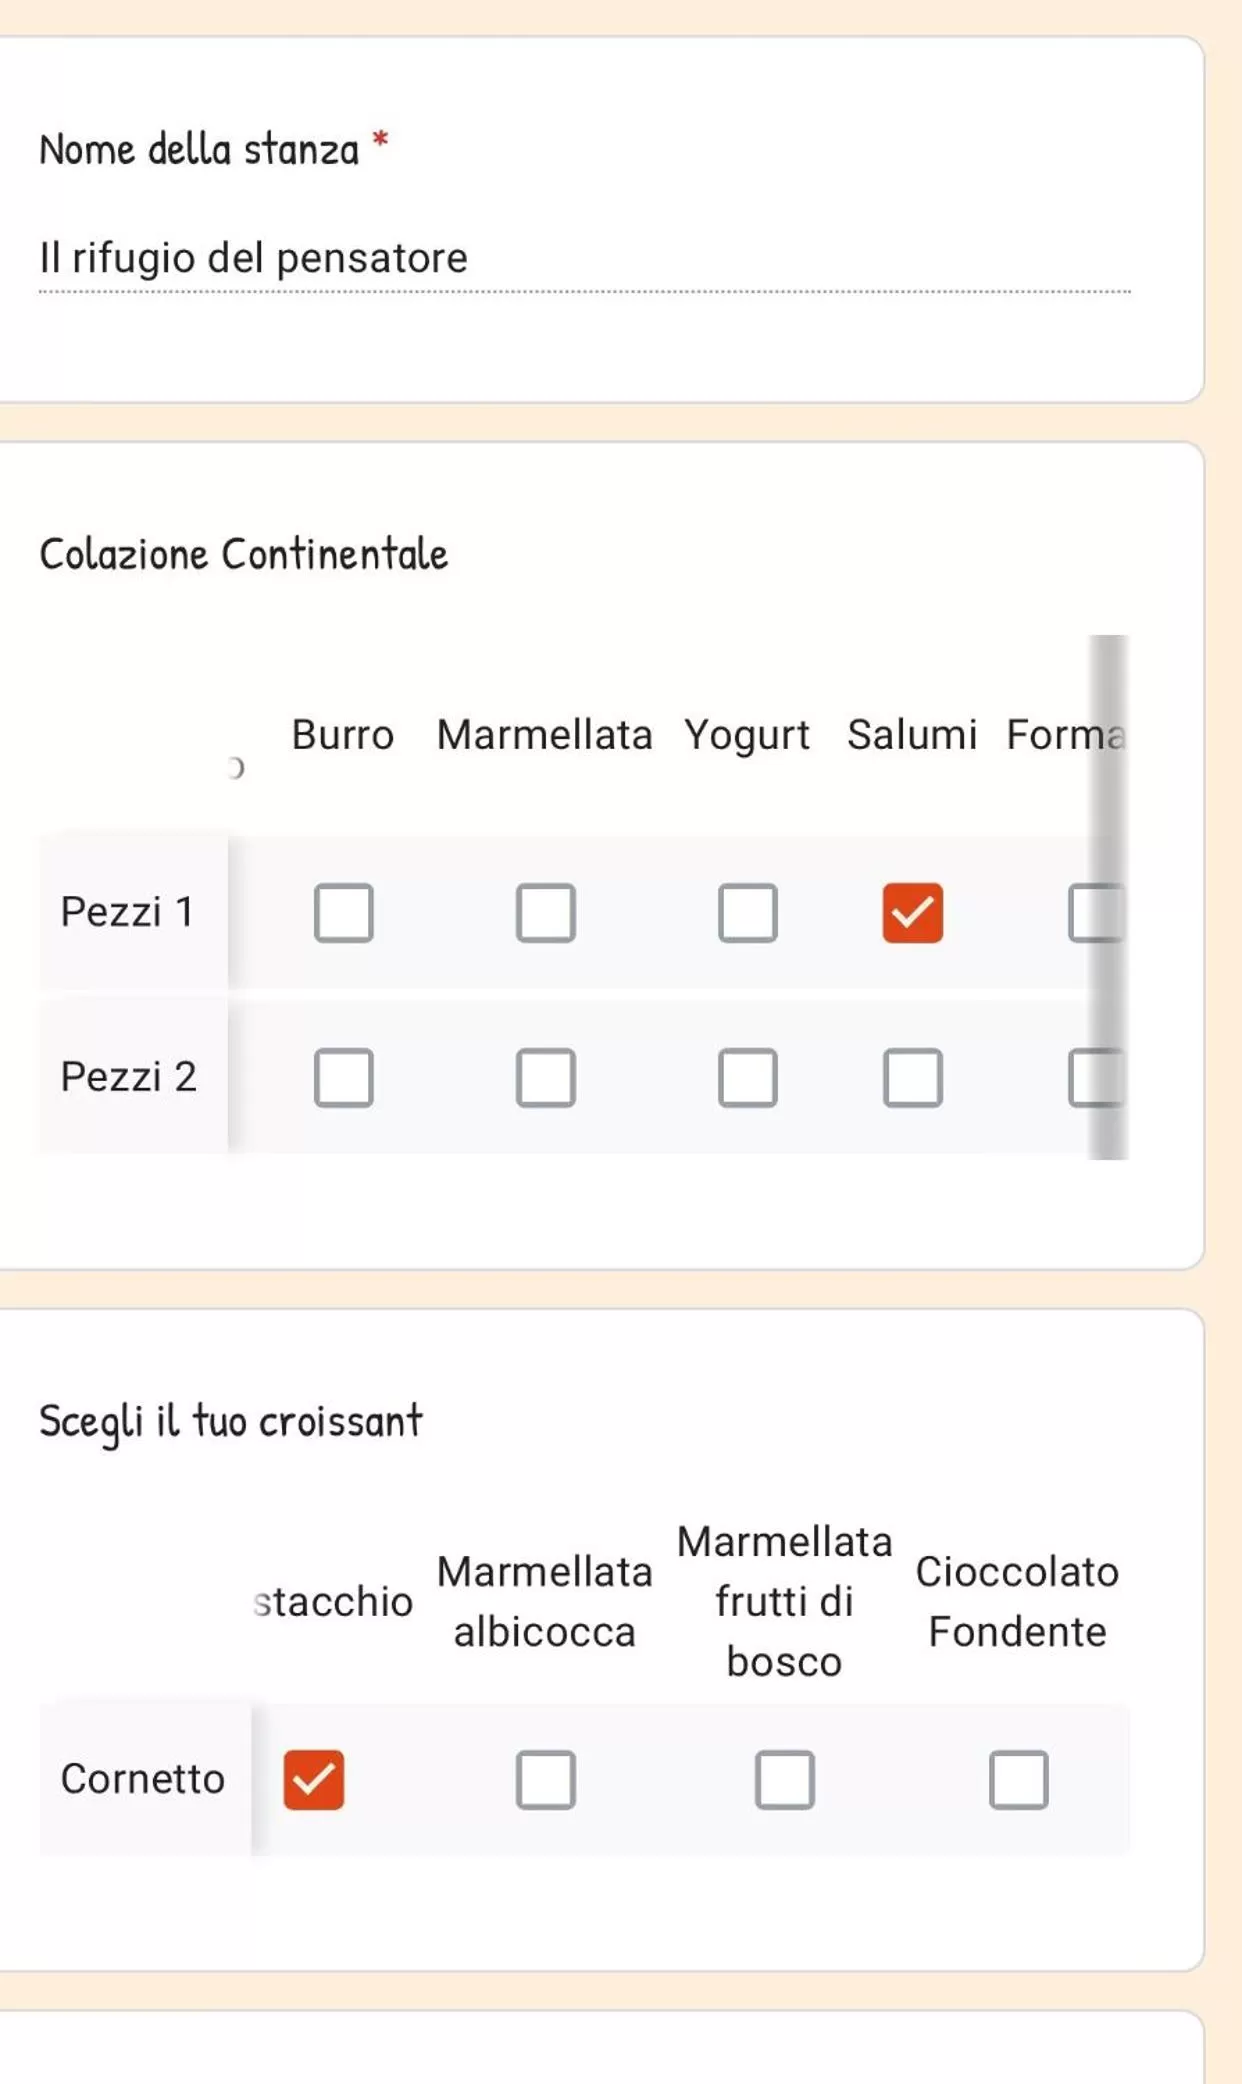Image resolution: width=1242 pixels, height=2084 pixels.
Task: Check Burro for Pezzi 1
Action: coord(343,912)
